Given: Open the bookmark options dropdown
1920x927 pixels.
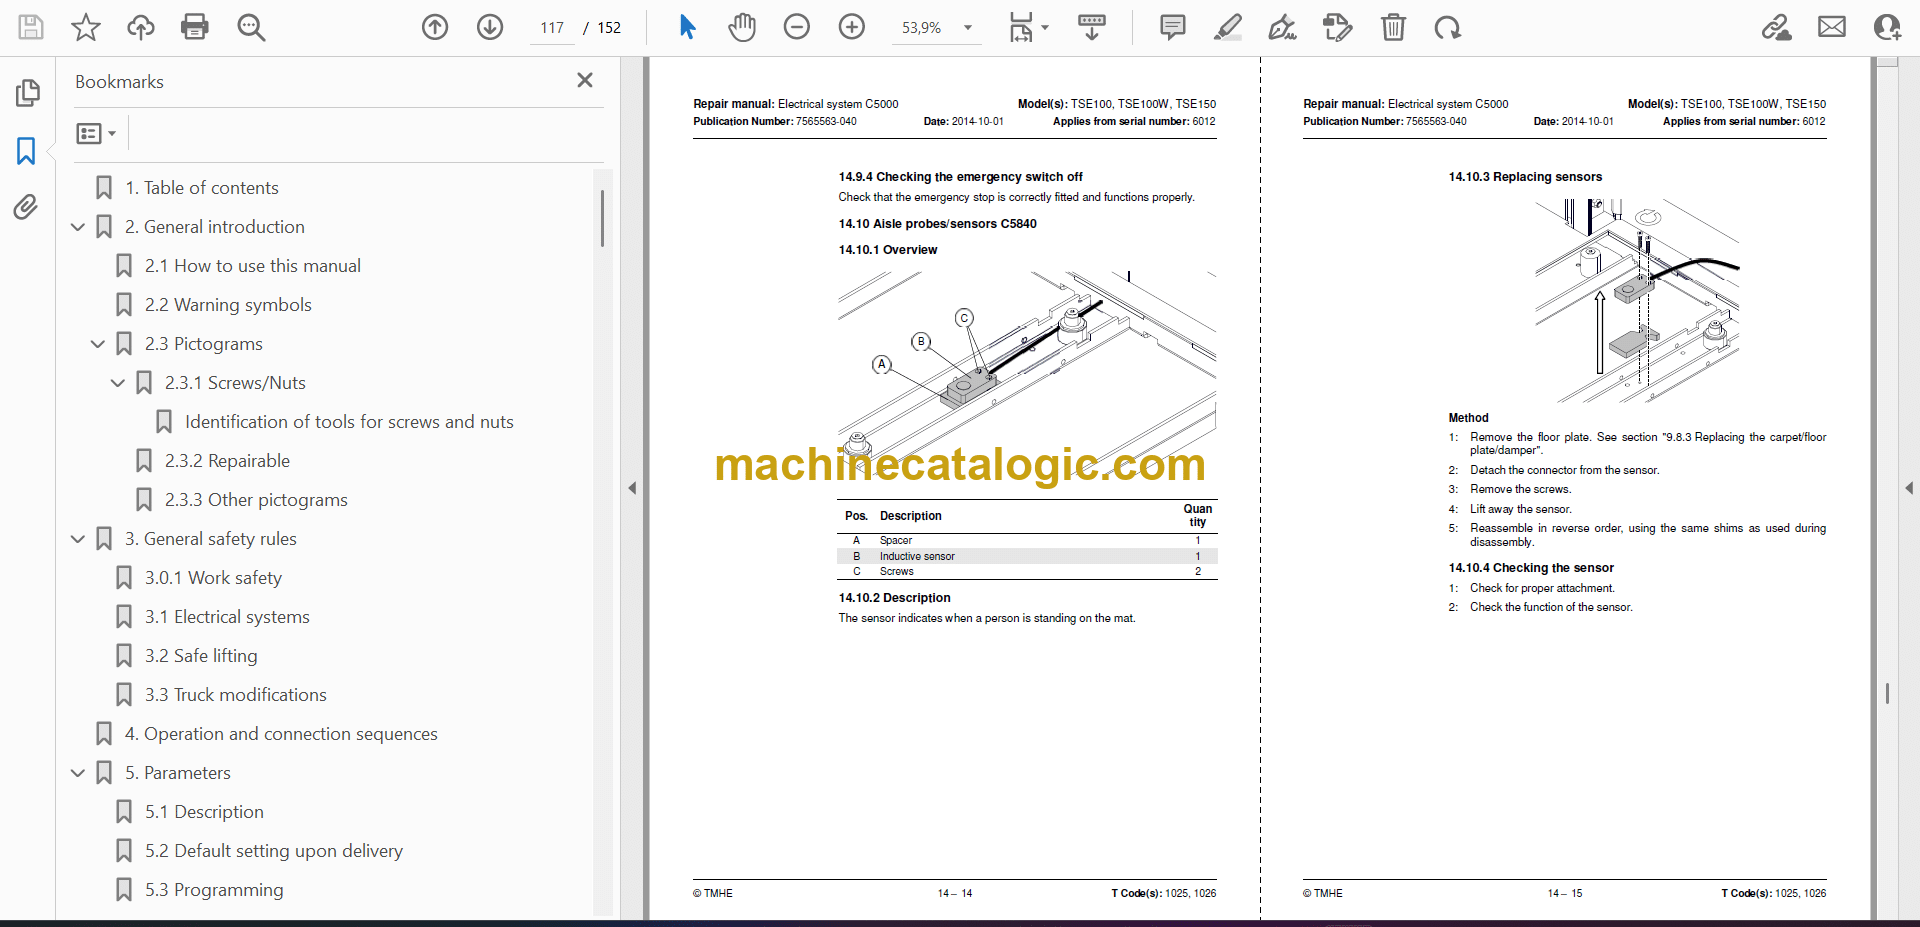Looking at the screenshot, I should point(97,133).
